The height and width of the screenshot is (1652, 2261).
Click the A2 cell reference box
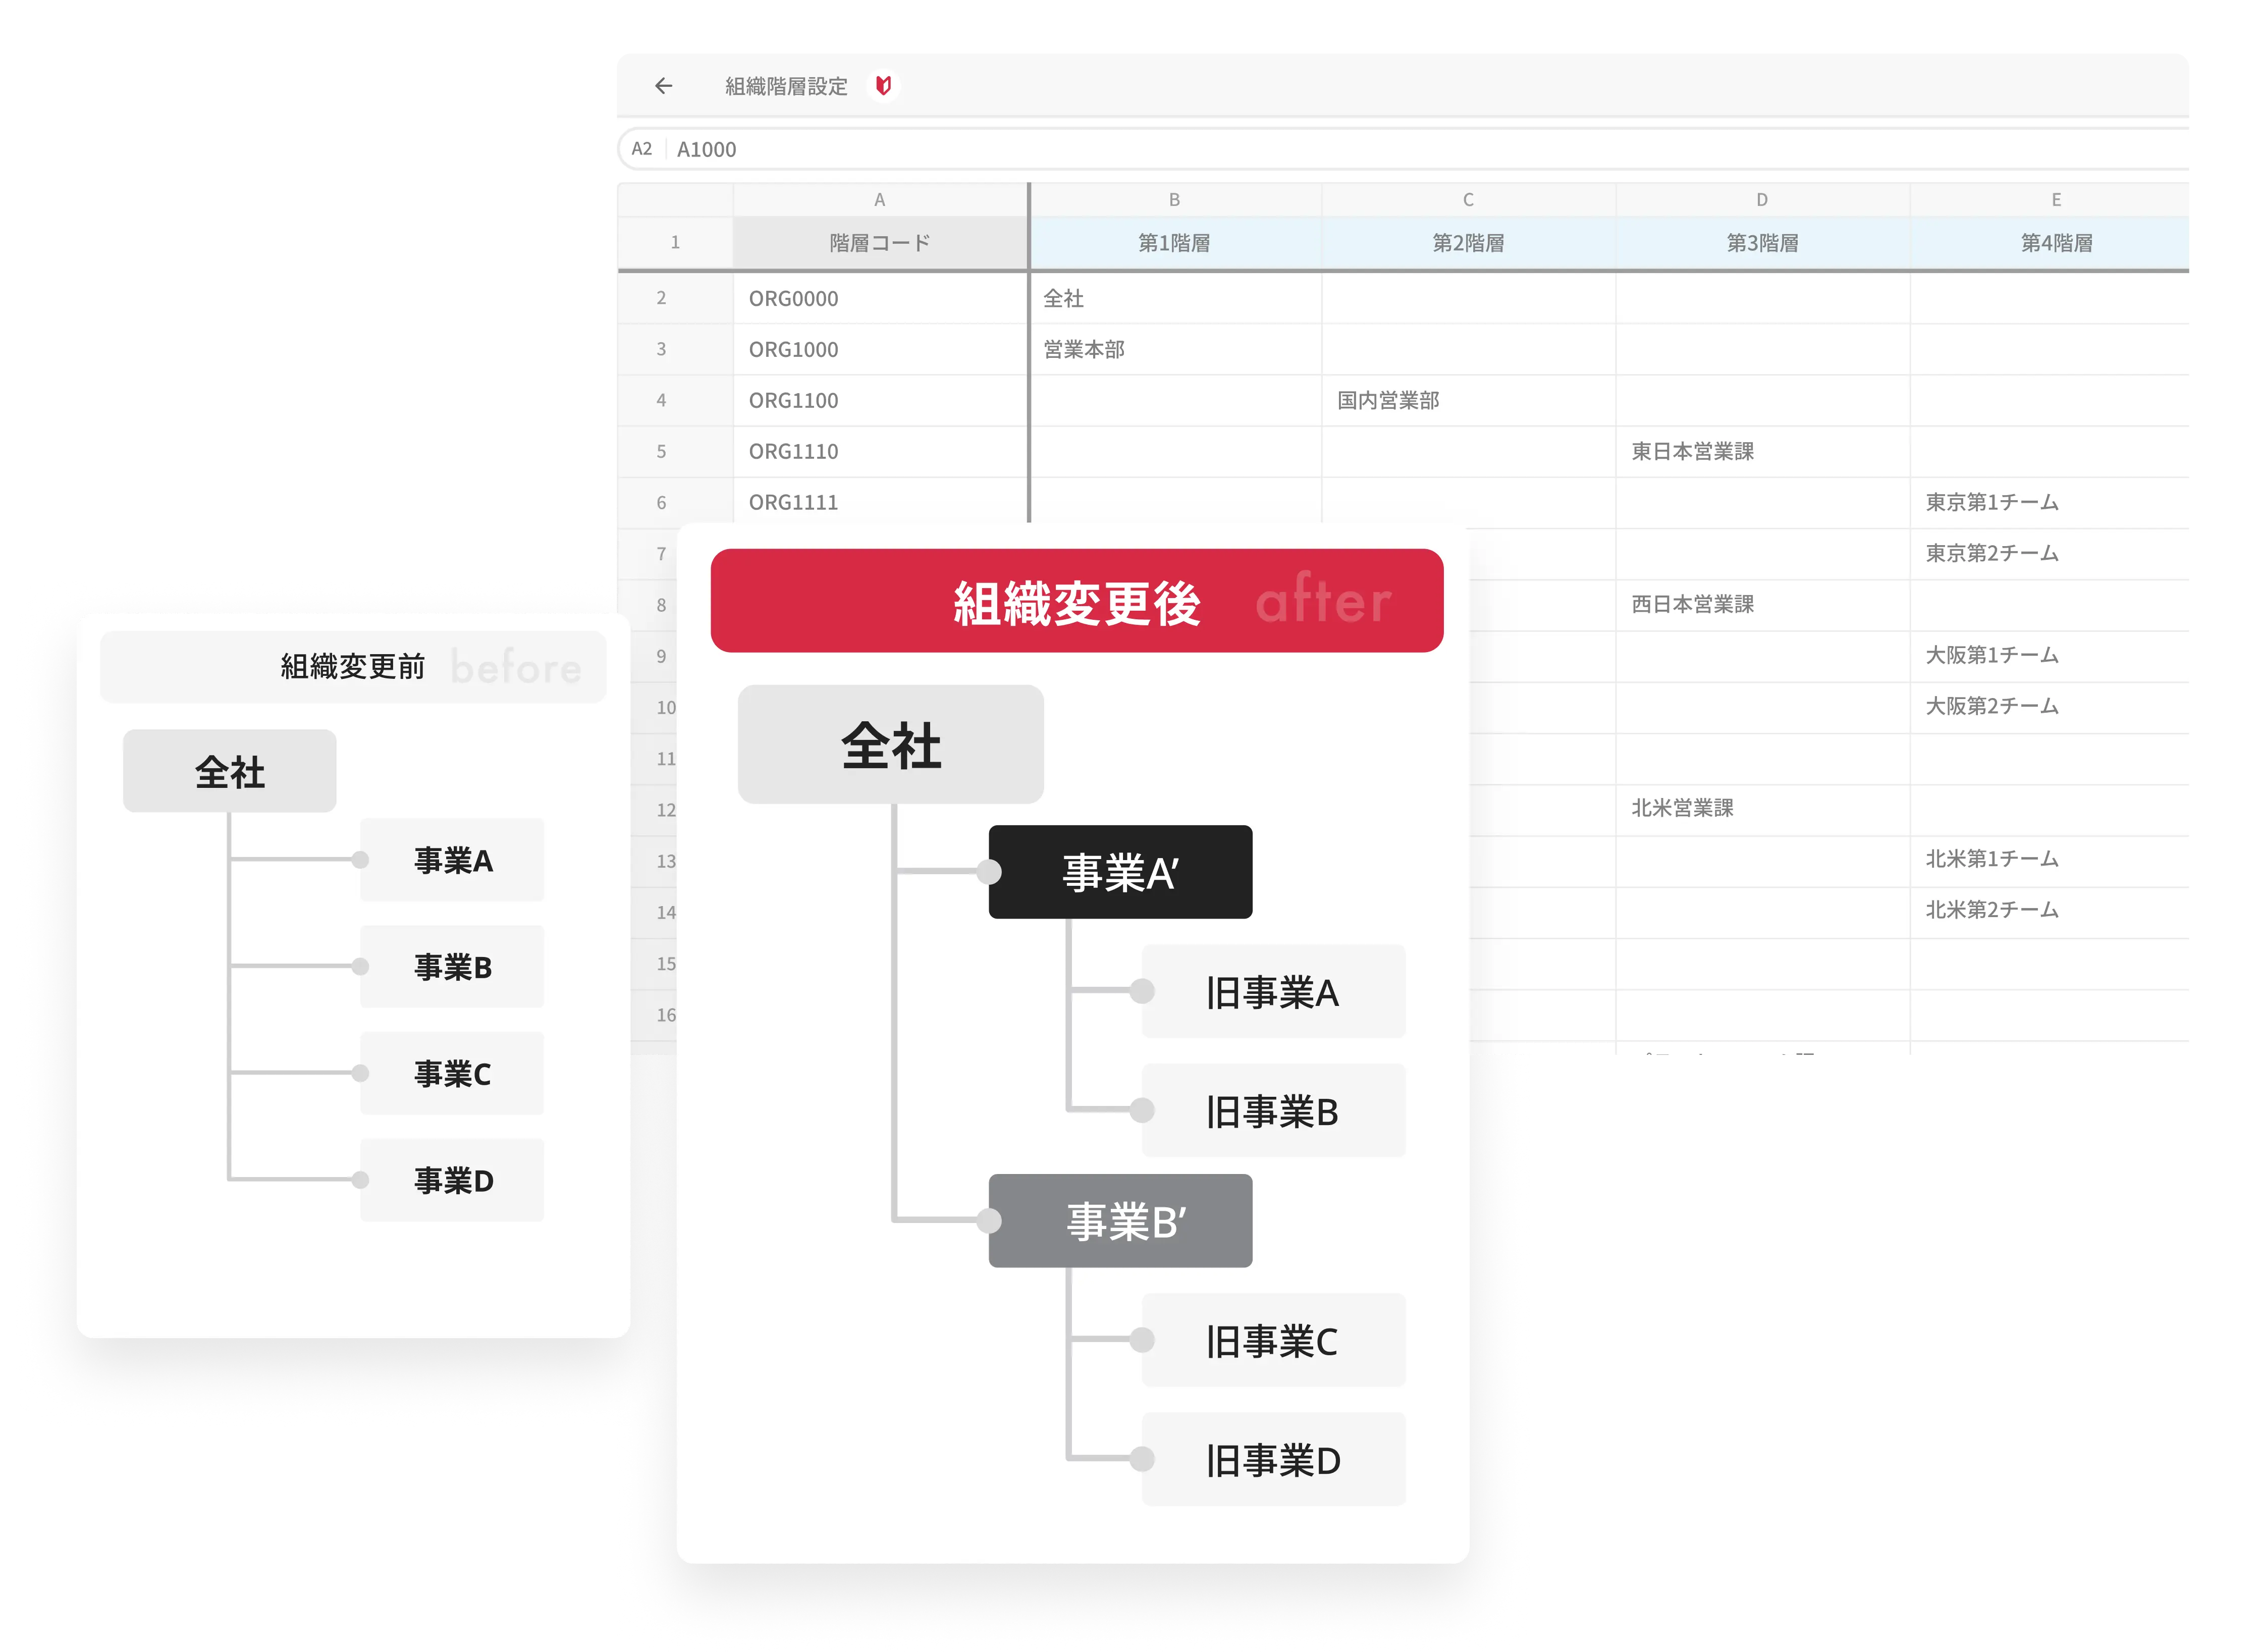point(642,149)
